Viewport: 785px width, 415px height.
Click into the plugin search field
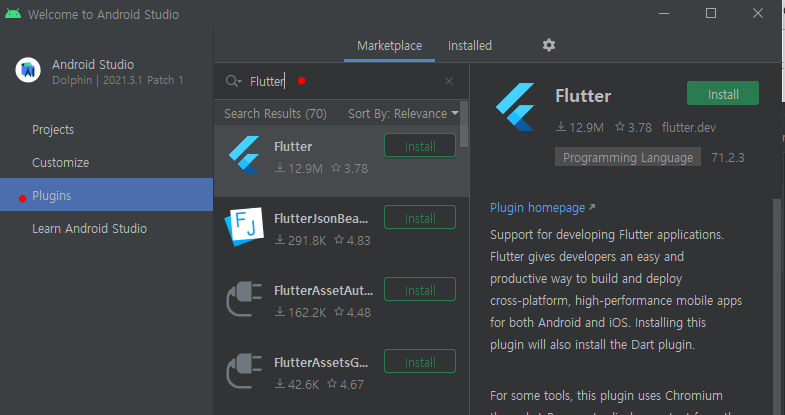point(343,81)
